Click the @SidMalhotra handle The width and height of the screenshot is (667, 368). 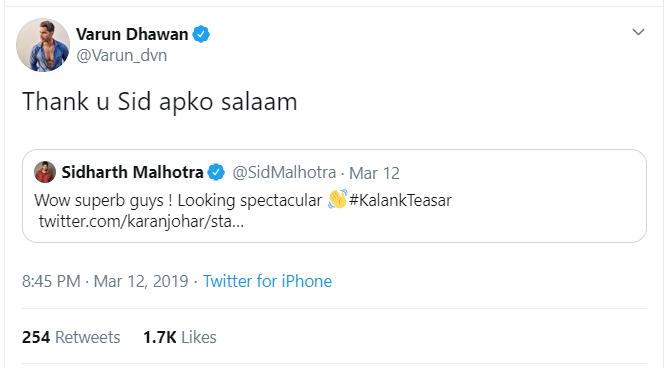click(284, 173)
